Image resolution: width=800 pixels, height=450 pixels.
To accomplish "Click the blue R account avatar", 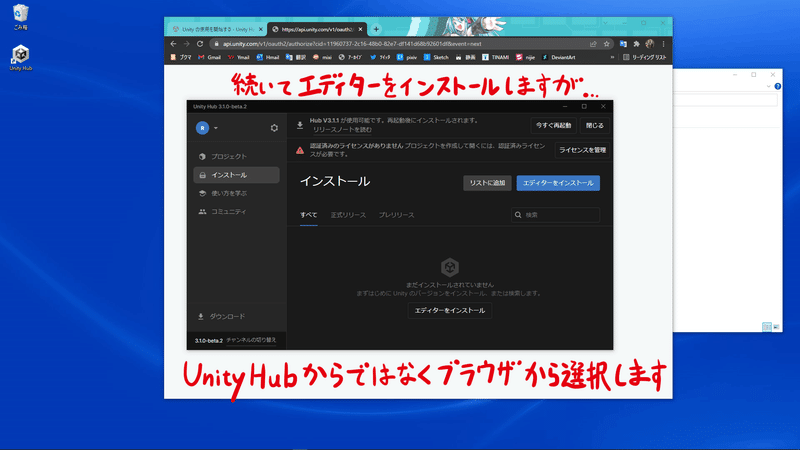I will pos(203,128).
